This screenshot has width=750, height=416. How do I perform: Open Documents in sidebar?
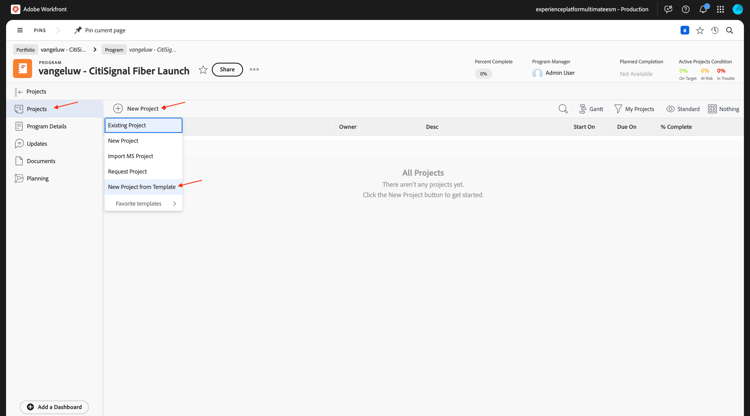pos(55,161)
